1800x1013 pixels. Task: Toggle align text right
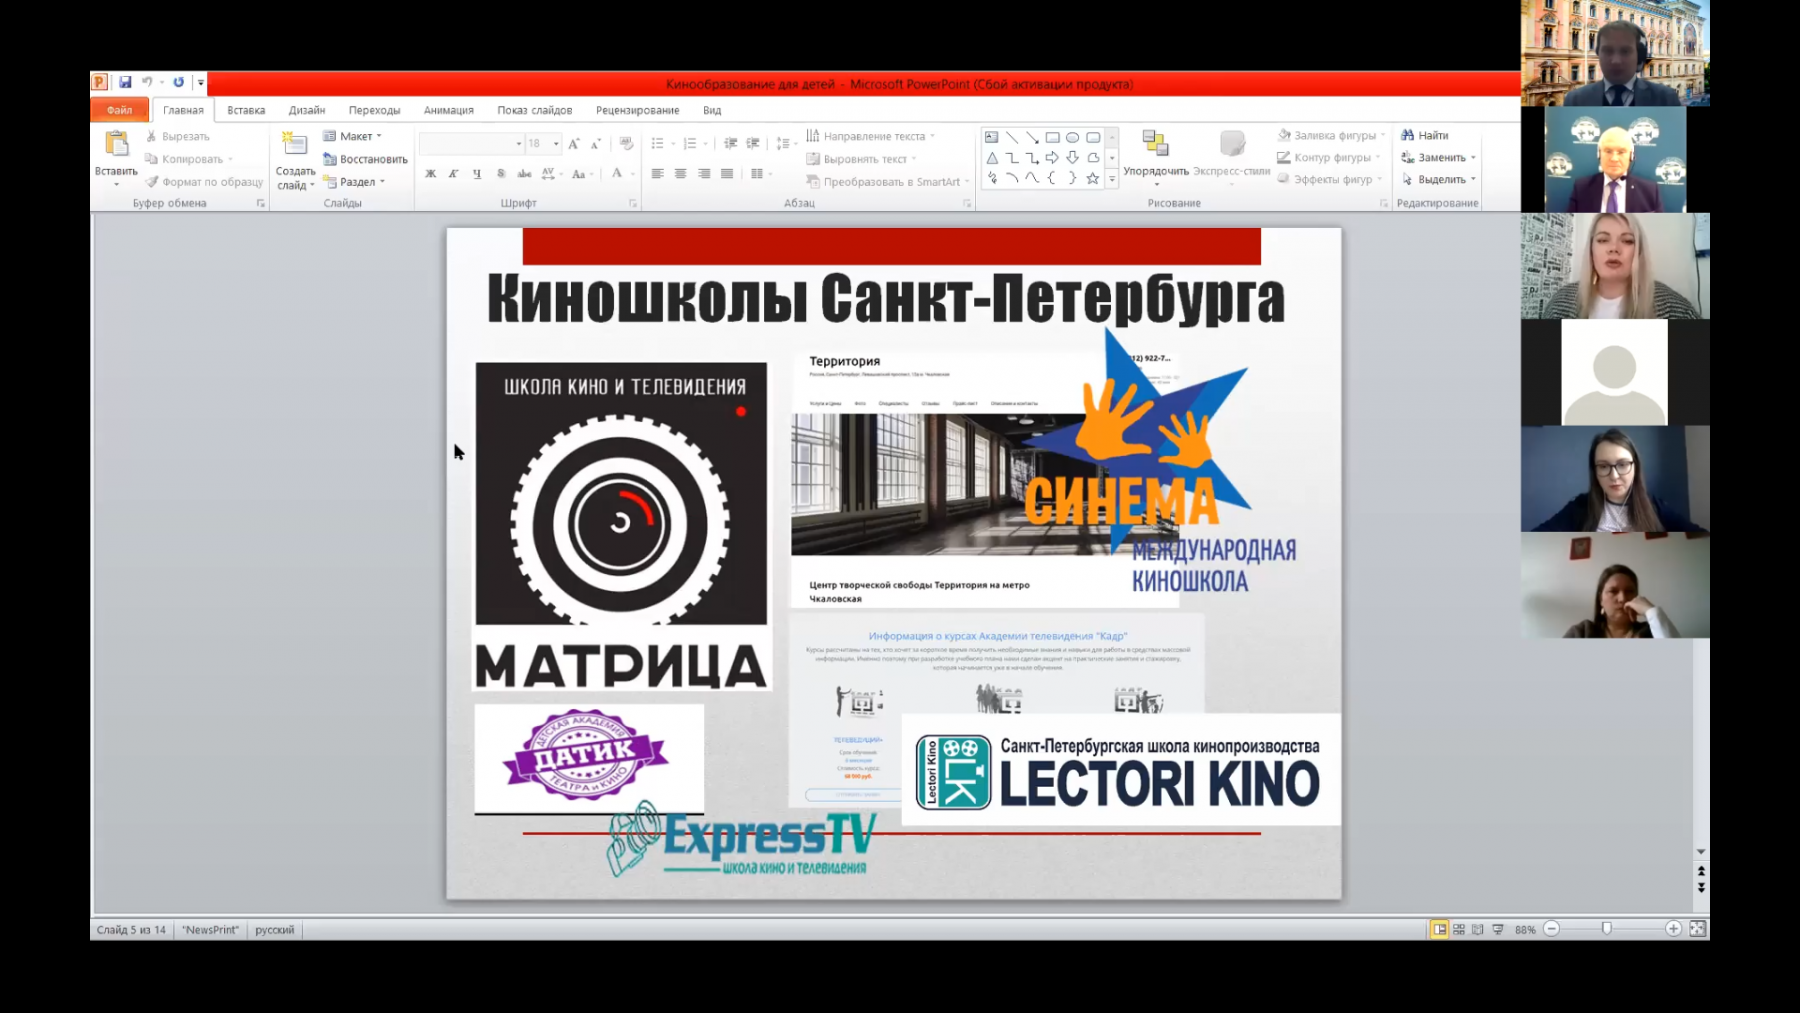[704, 174]
